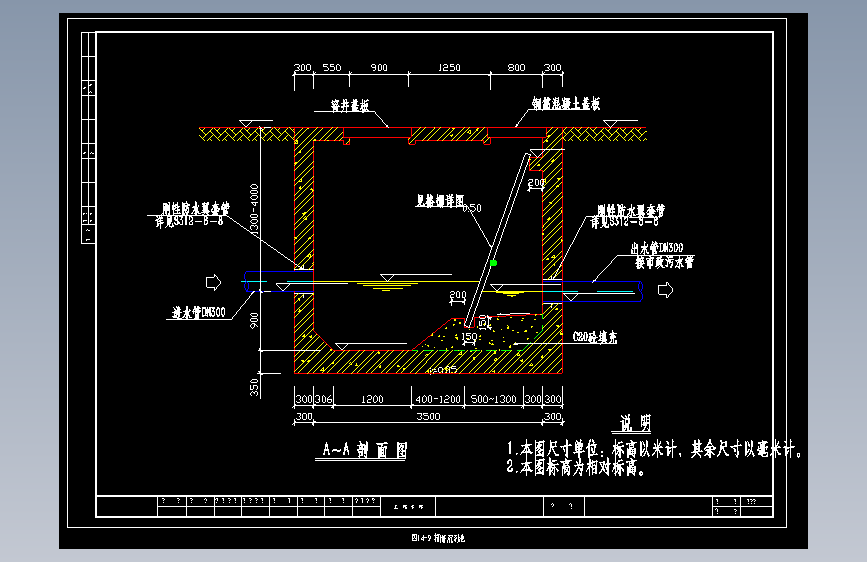This screenshot has width=867, height=562.
Task: Select the 'i=0.015' slope annotation
Action: pyautogui.click(x=442, y=370)
